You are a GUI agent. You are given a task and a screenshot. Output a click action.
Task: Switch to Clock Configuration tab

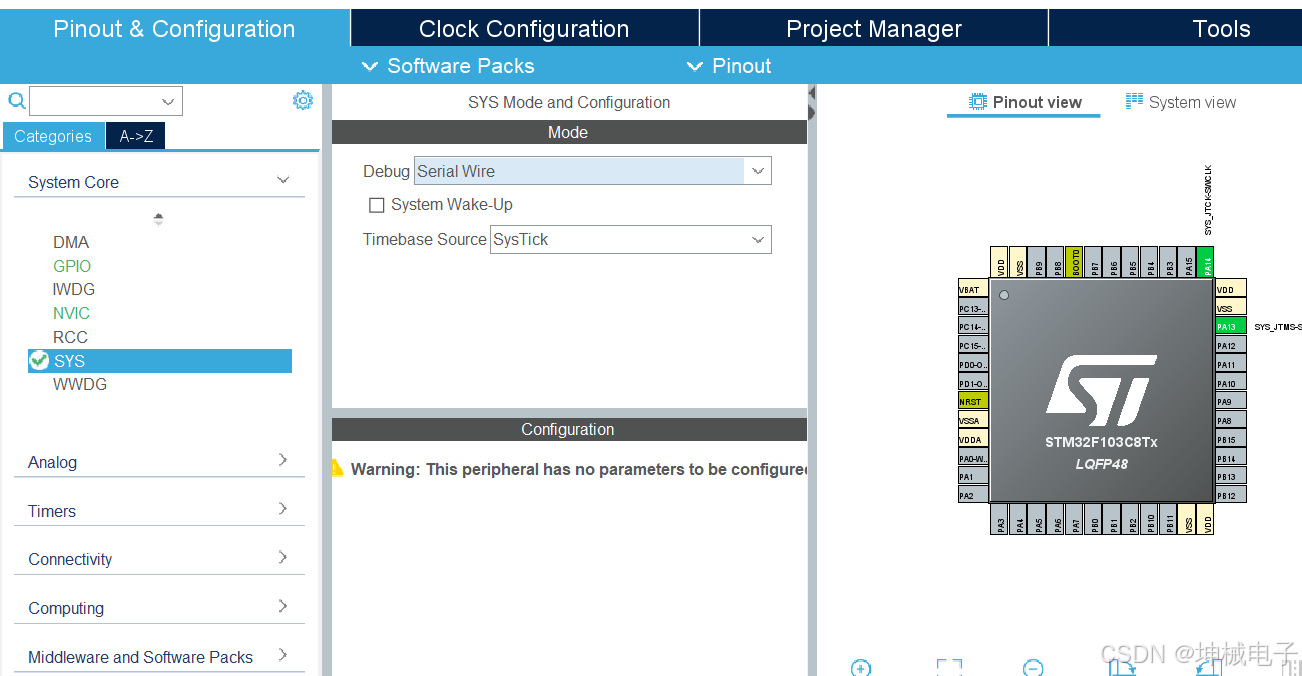pyautogui.click(x=524, y=29)
